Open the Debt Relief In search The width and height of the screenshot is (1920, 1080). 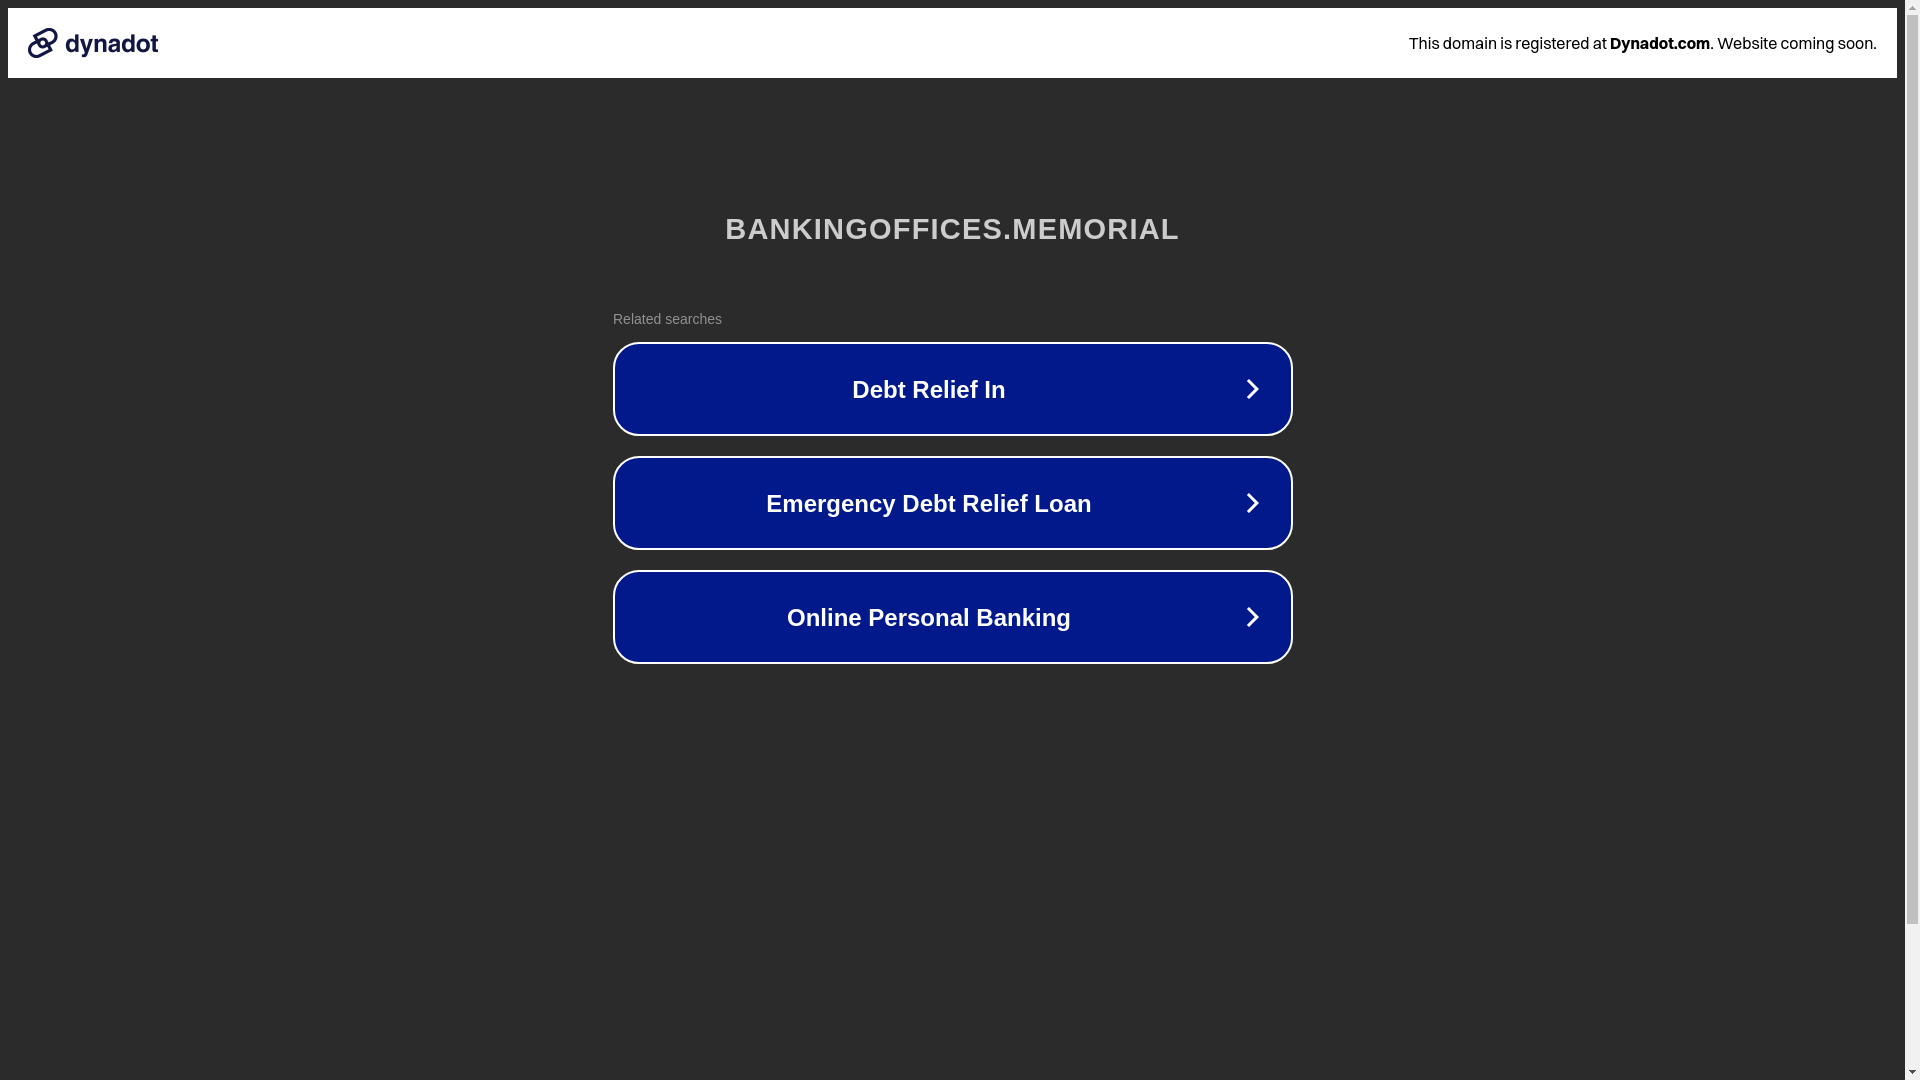[952, 389]
